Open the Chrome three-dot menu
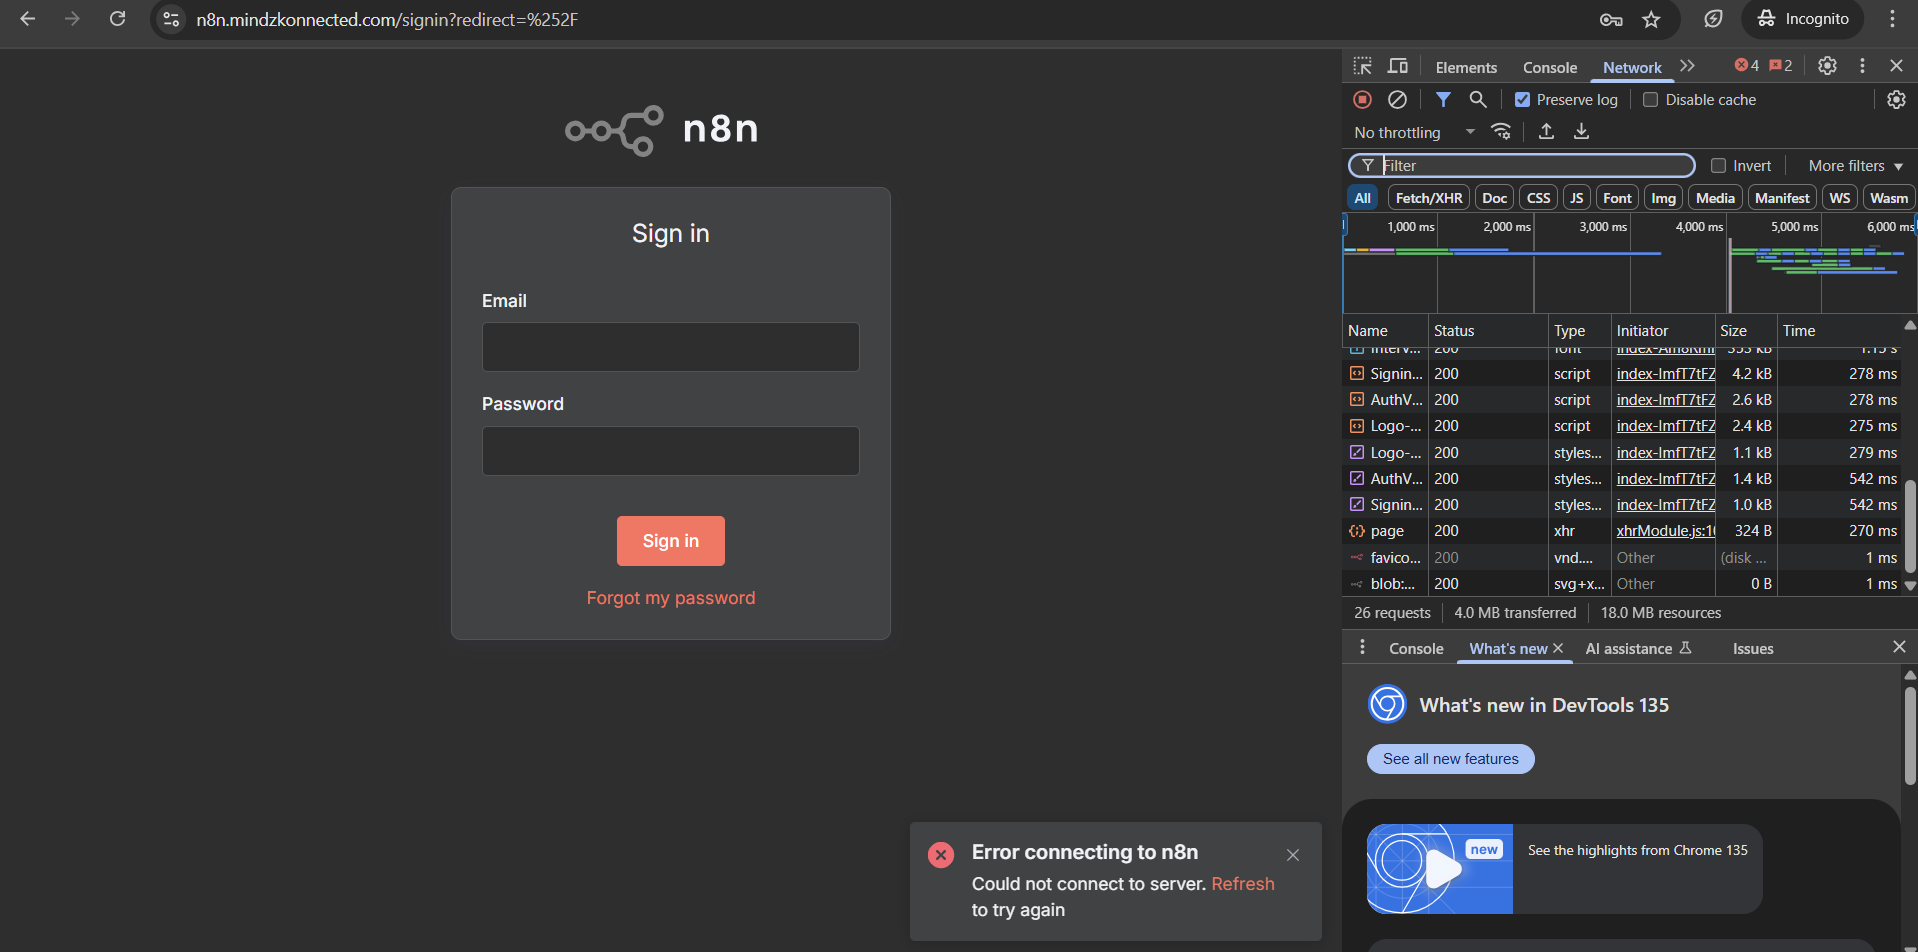The image size is (1918, 952). tap(1892, 19)
